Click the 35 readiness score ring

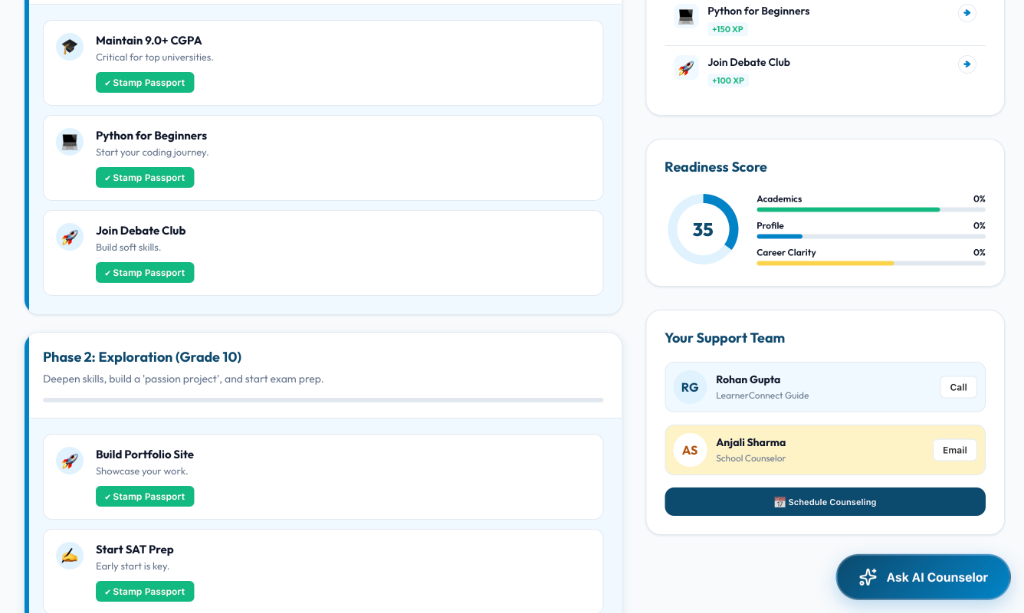(x=703, y=230)
